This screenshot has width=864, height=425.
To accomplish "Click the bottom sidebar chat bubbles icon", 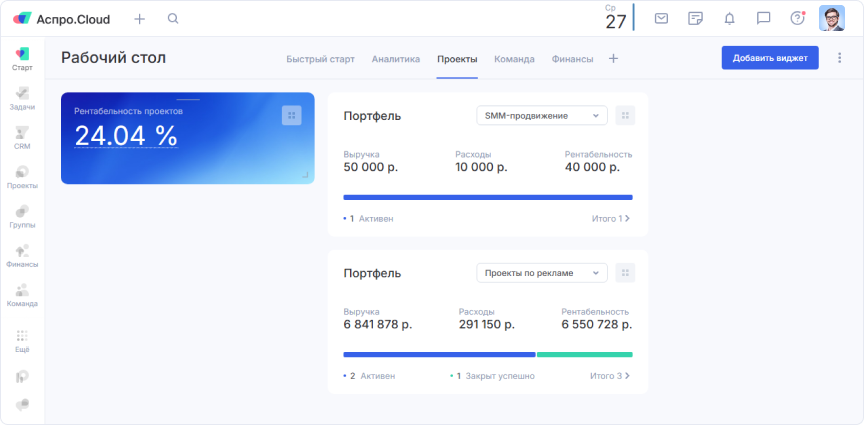I will coord(23,405).
